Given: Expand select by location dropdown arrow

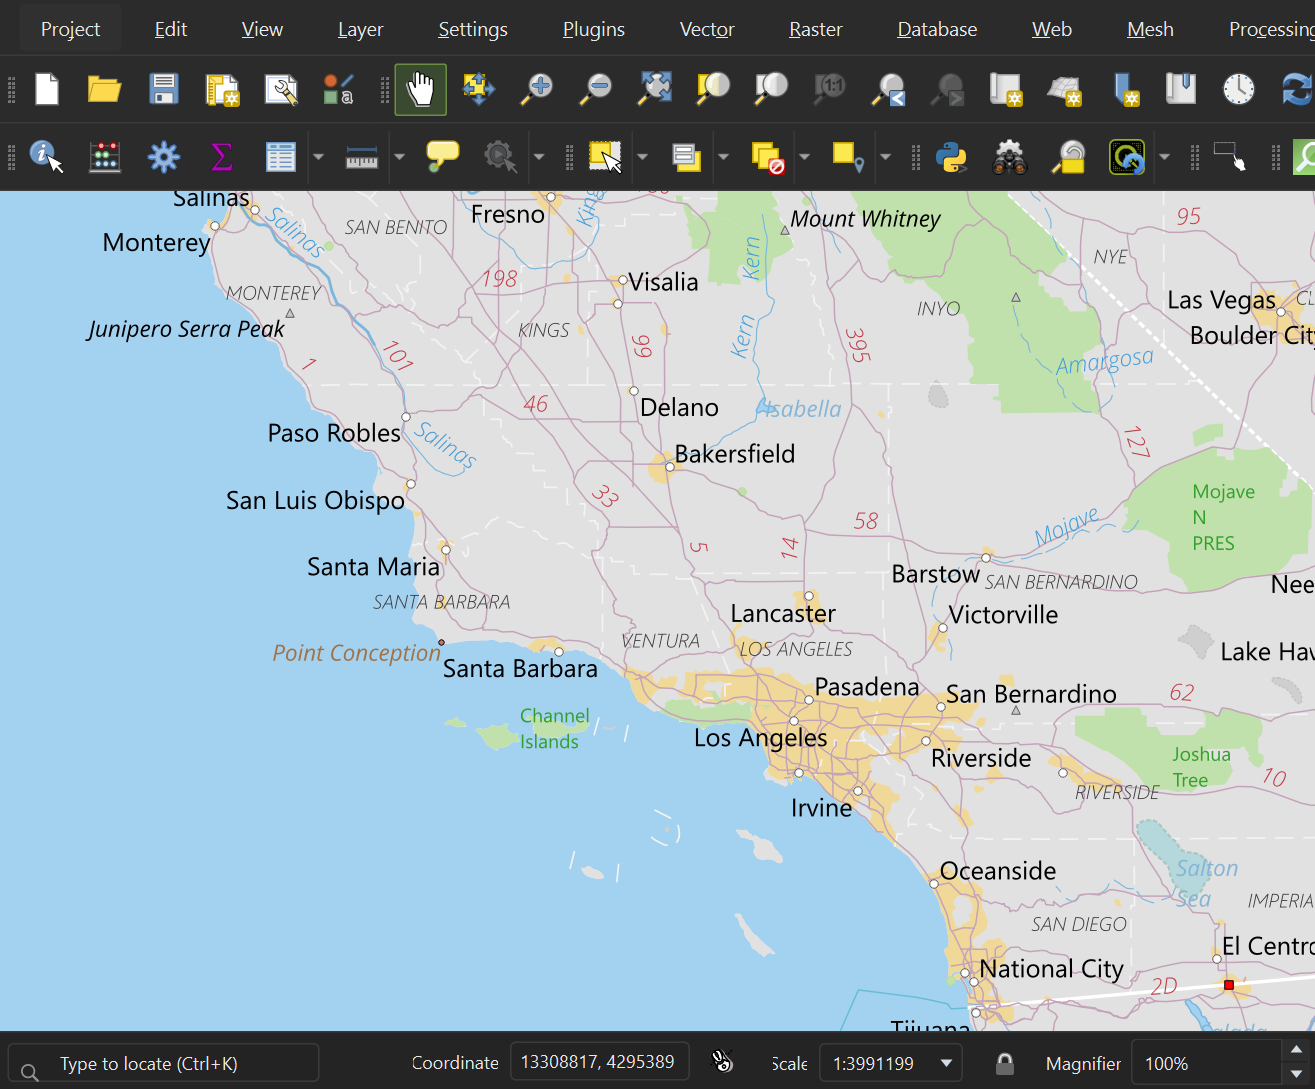Looking at the screenshot, I should (x=885, y=157).
